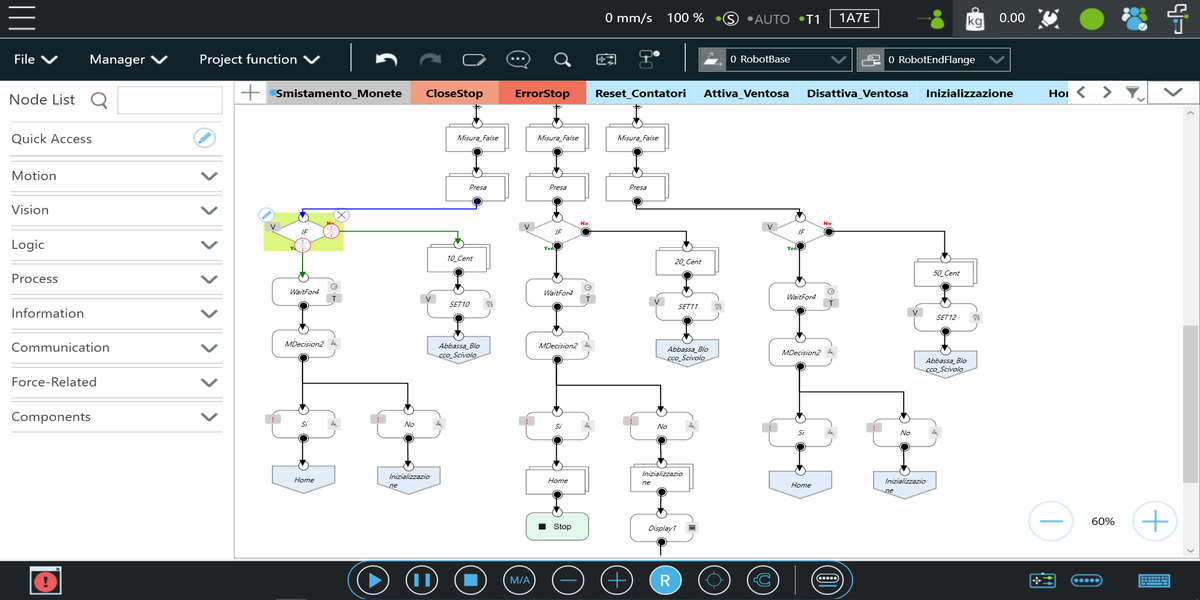Click the edit pencil on selected IF node
Image resolution: width=1200 pixels, height=600 pixels.
coord(267,214)
